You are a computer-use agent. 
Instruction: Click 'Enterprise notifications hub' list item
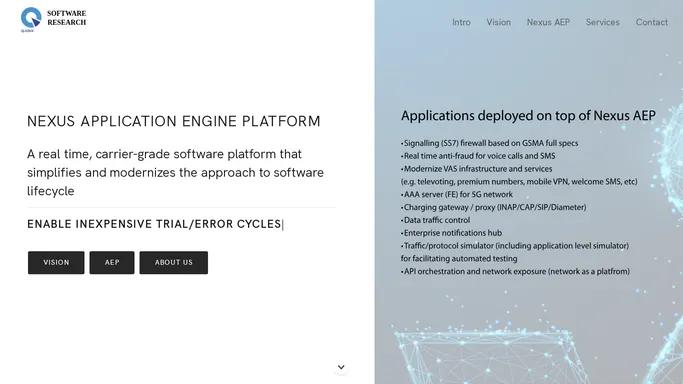[x=451, y=233]
